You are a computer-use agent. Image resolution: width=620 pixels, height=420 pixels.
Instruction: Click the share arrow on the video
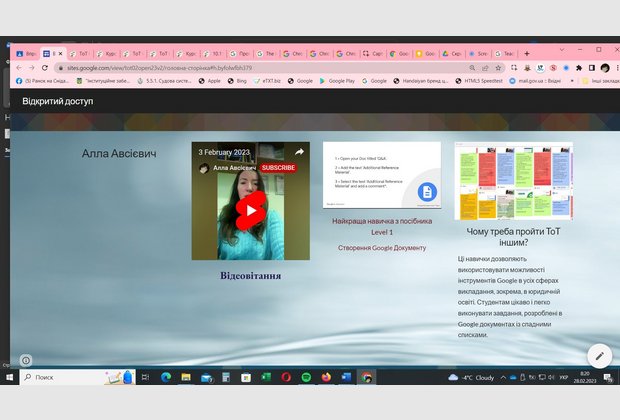[x=298, y=151]
